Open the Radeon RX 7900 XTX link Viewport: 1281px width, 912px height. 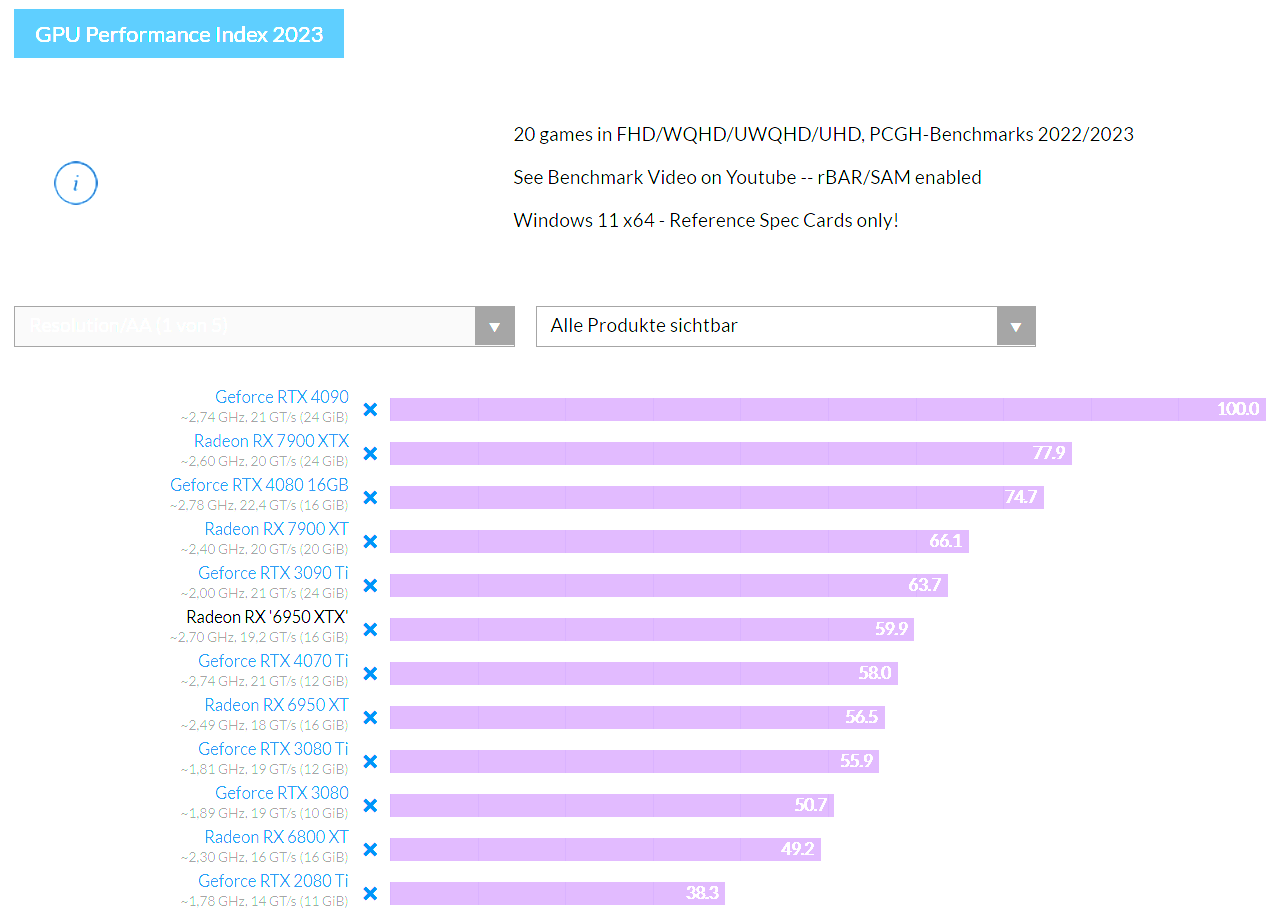[271, 441]
